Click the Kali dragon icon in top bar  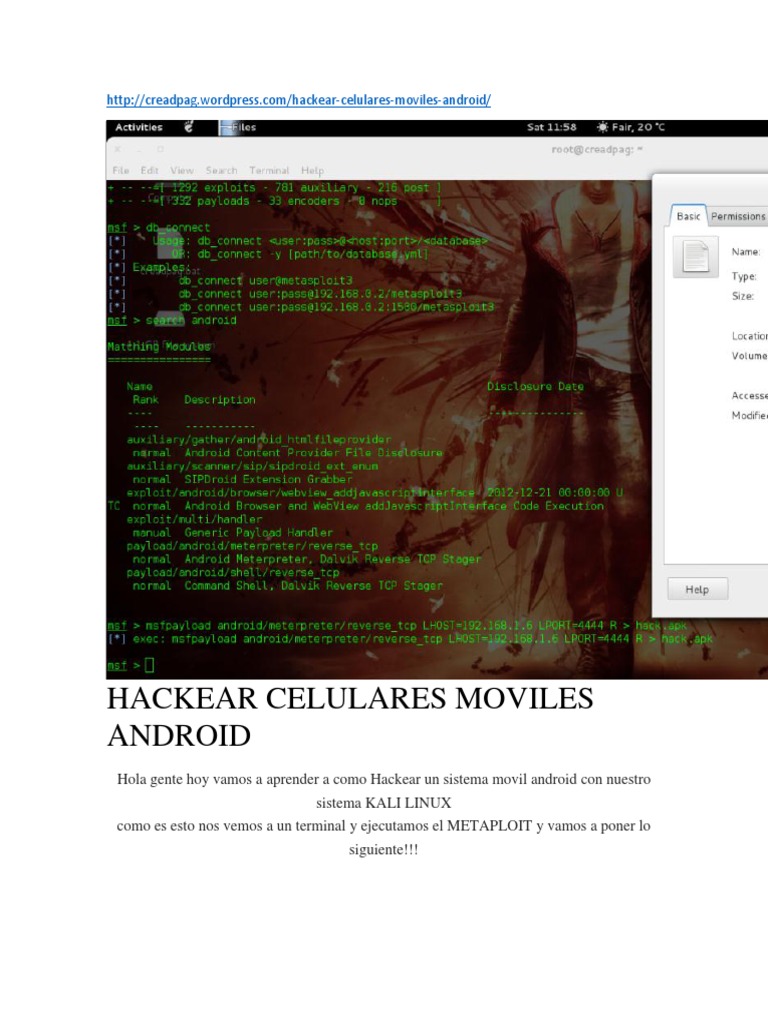[189, 127]
